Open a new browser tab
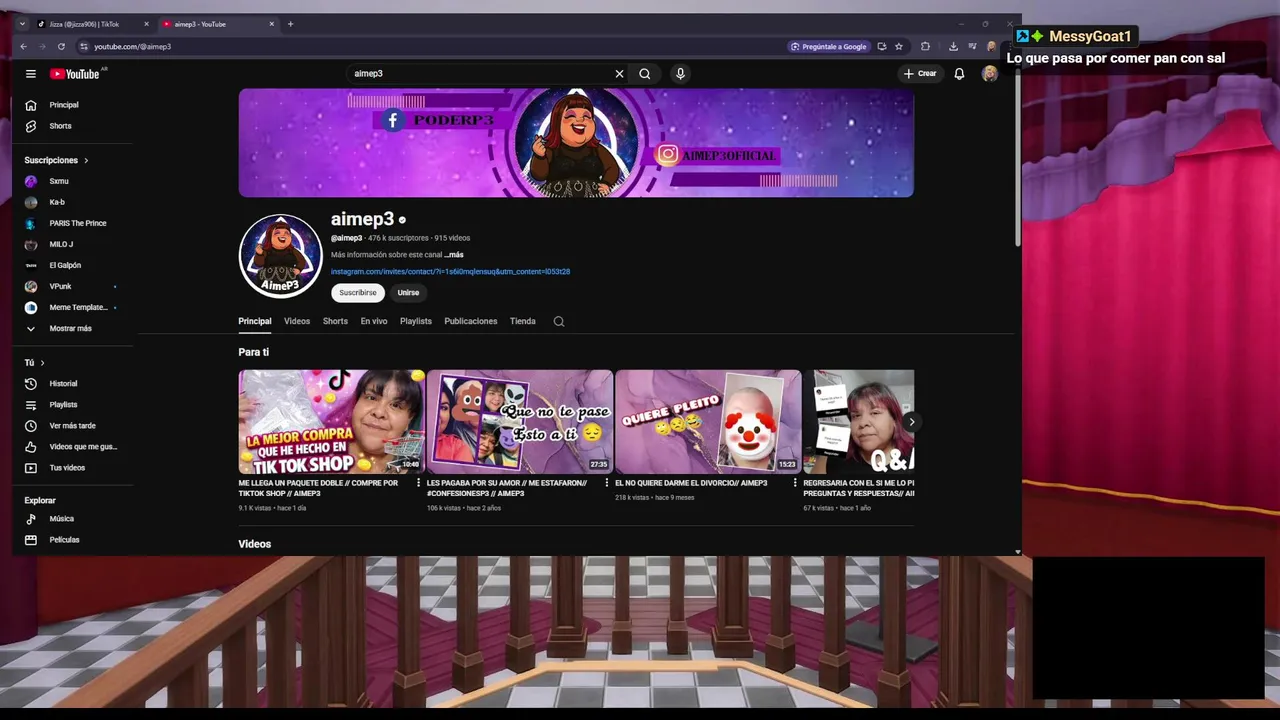Image resolution: width=1280 pixels, height=720 pixels. coord(291,24)
